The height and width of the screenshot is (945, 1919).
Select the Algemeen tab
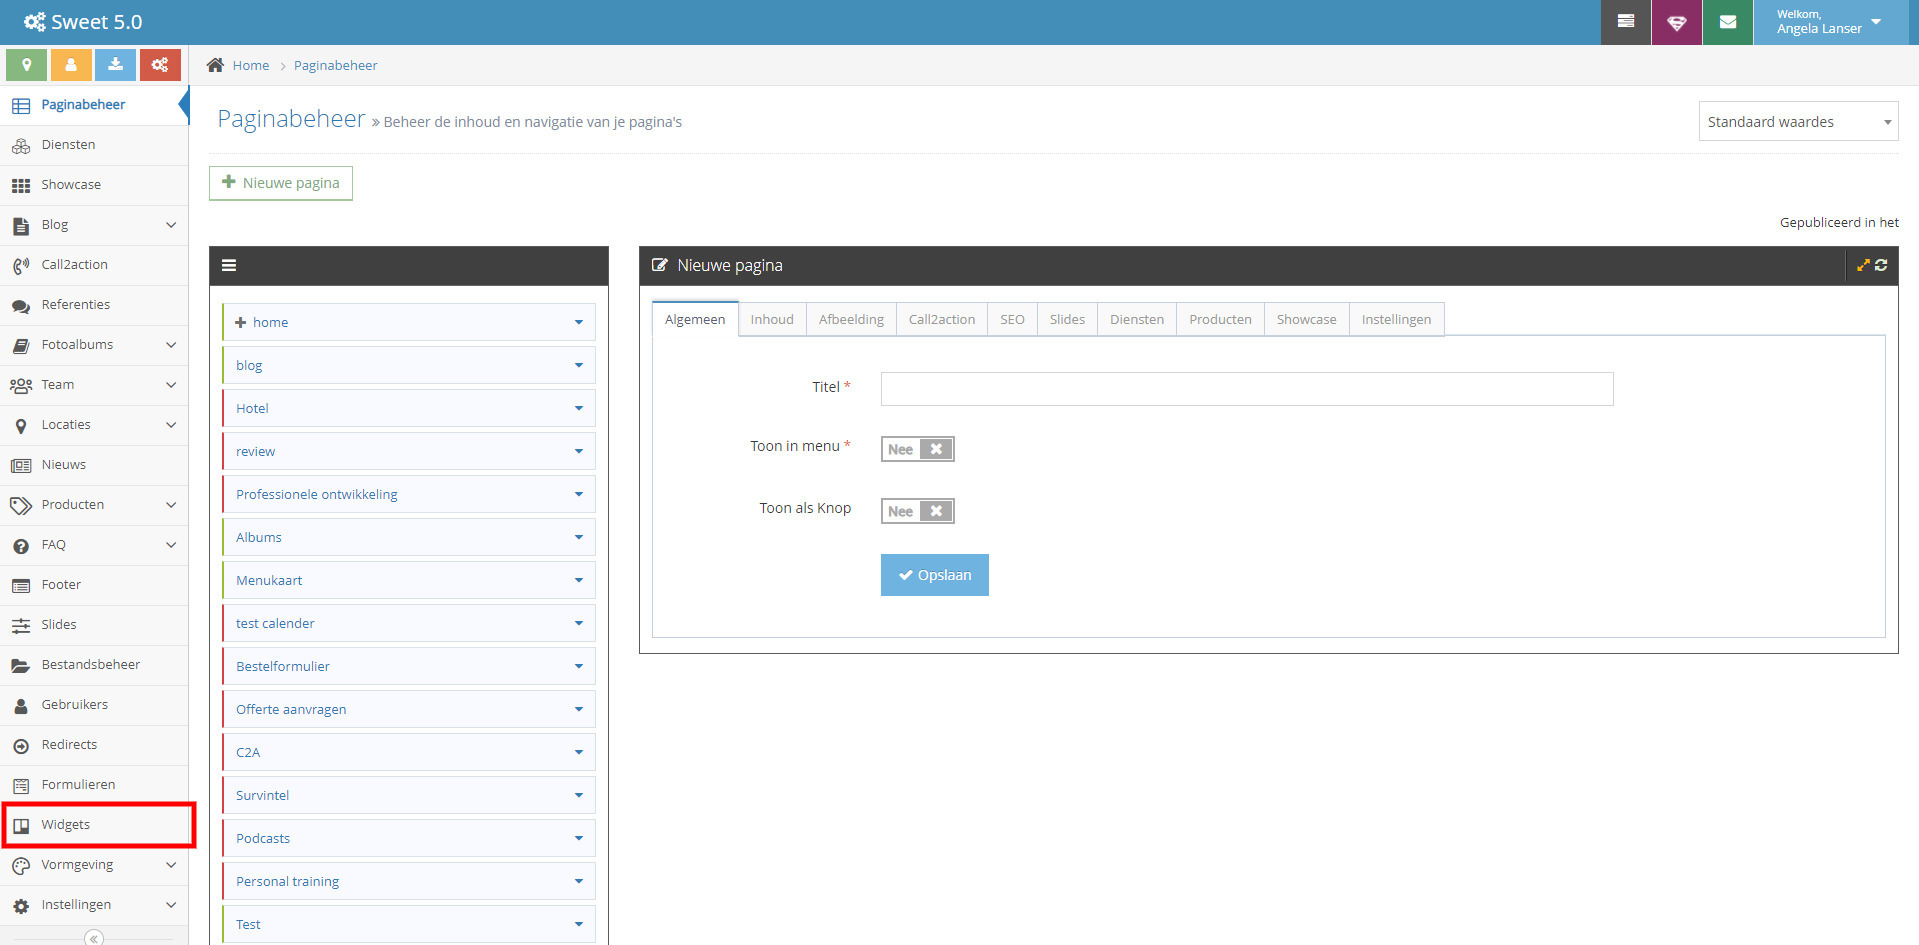point(695,320)
